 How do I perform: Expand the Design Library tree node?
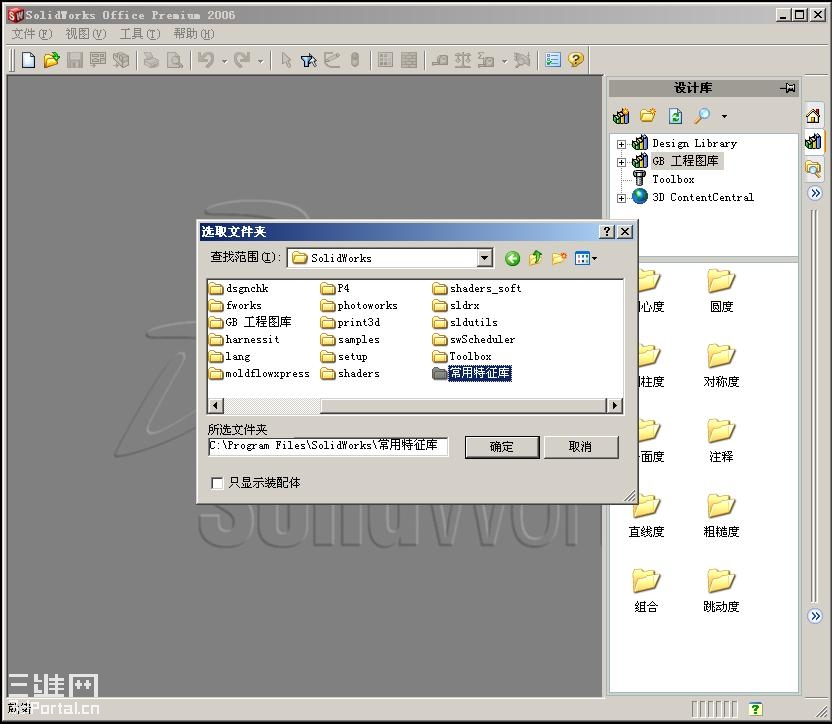621,144
